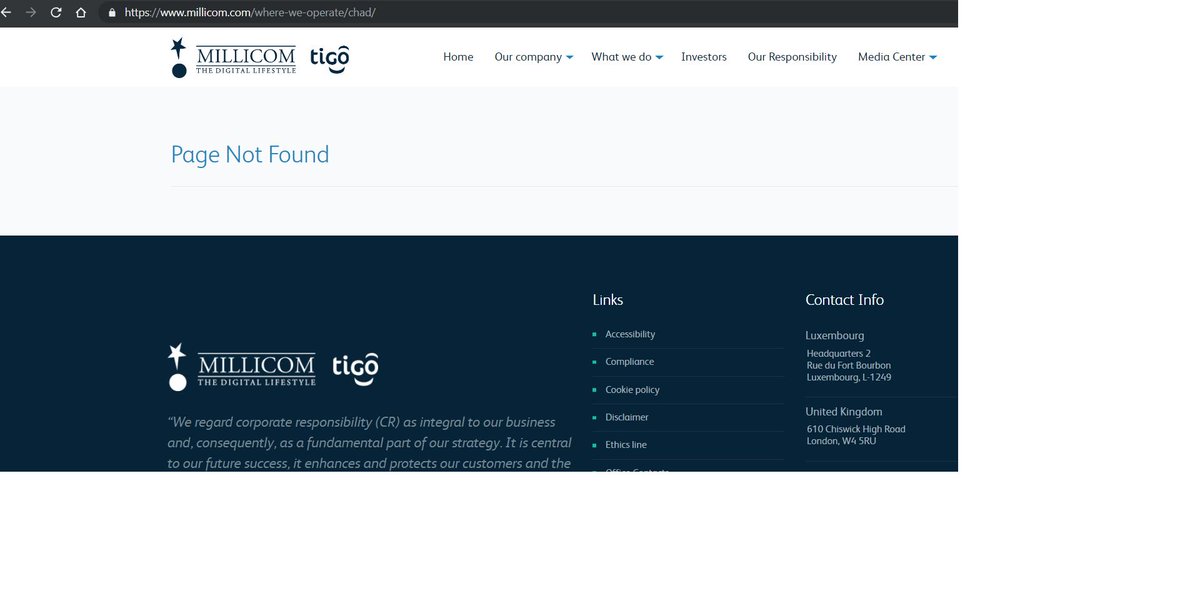The width and height of the screenshot is (1200, 616).
Task: Click the footer Tigo logo
Action: tap(355, 369)
